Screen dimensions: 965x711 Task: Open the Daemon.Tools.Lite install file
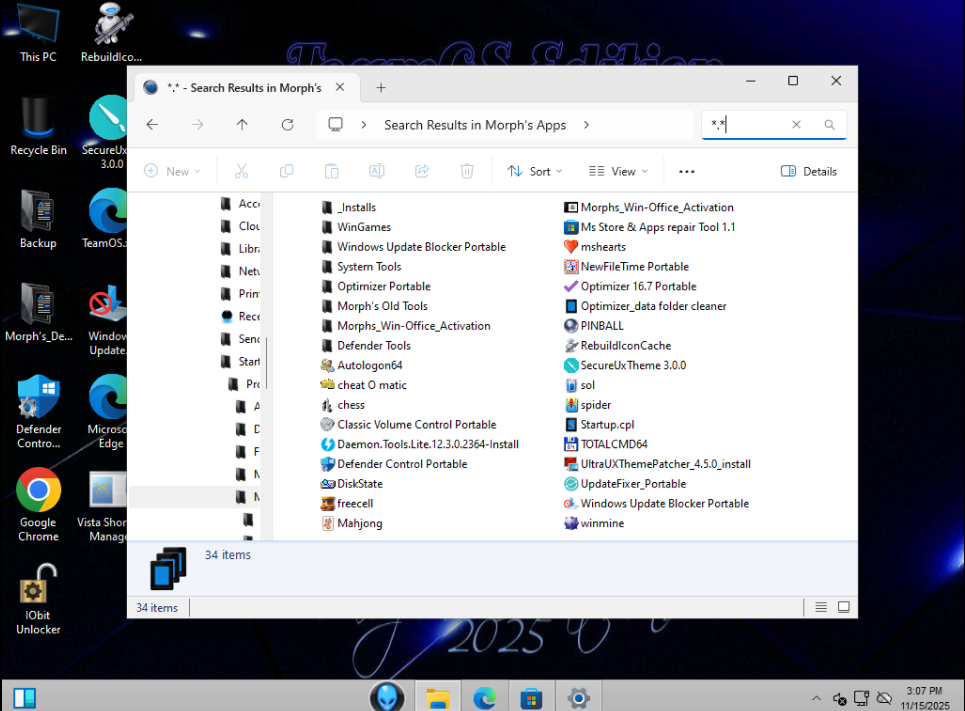(427, 444)
